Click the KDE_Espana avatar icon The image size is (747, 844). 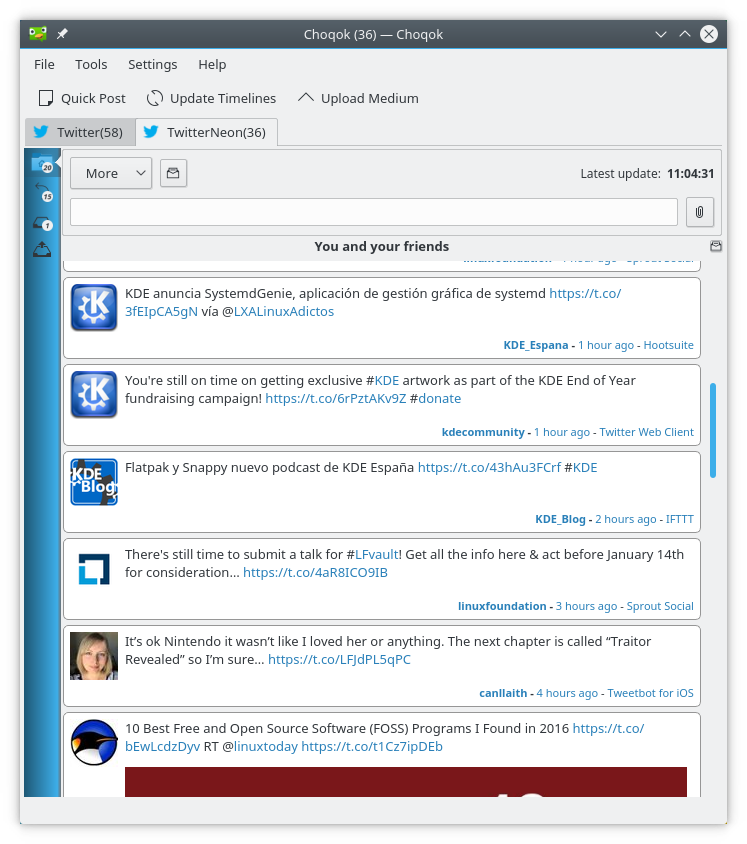tap(94, 307)
